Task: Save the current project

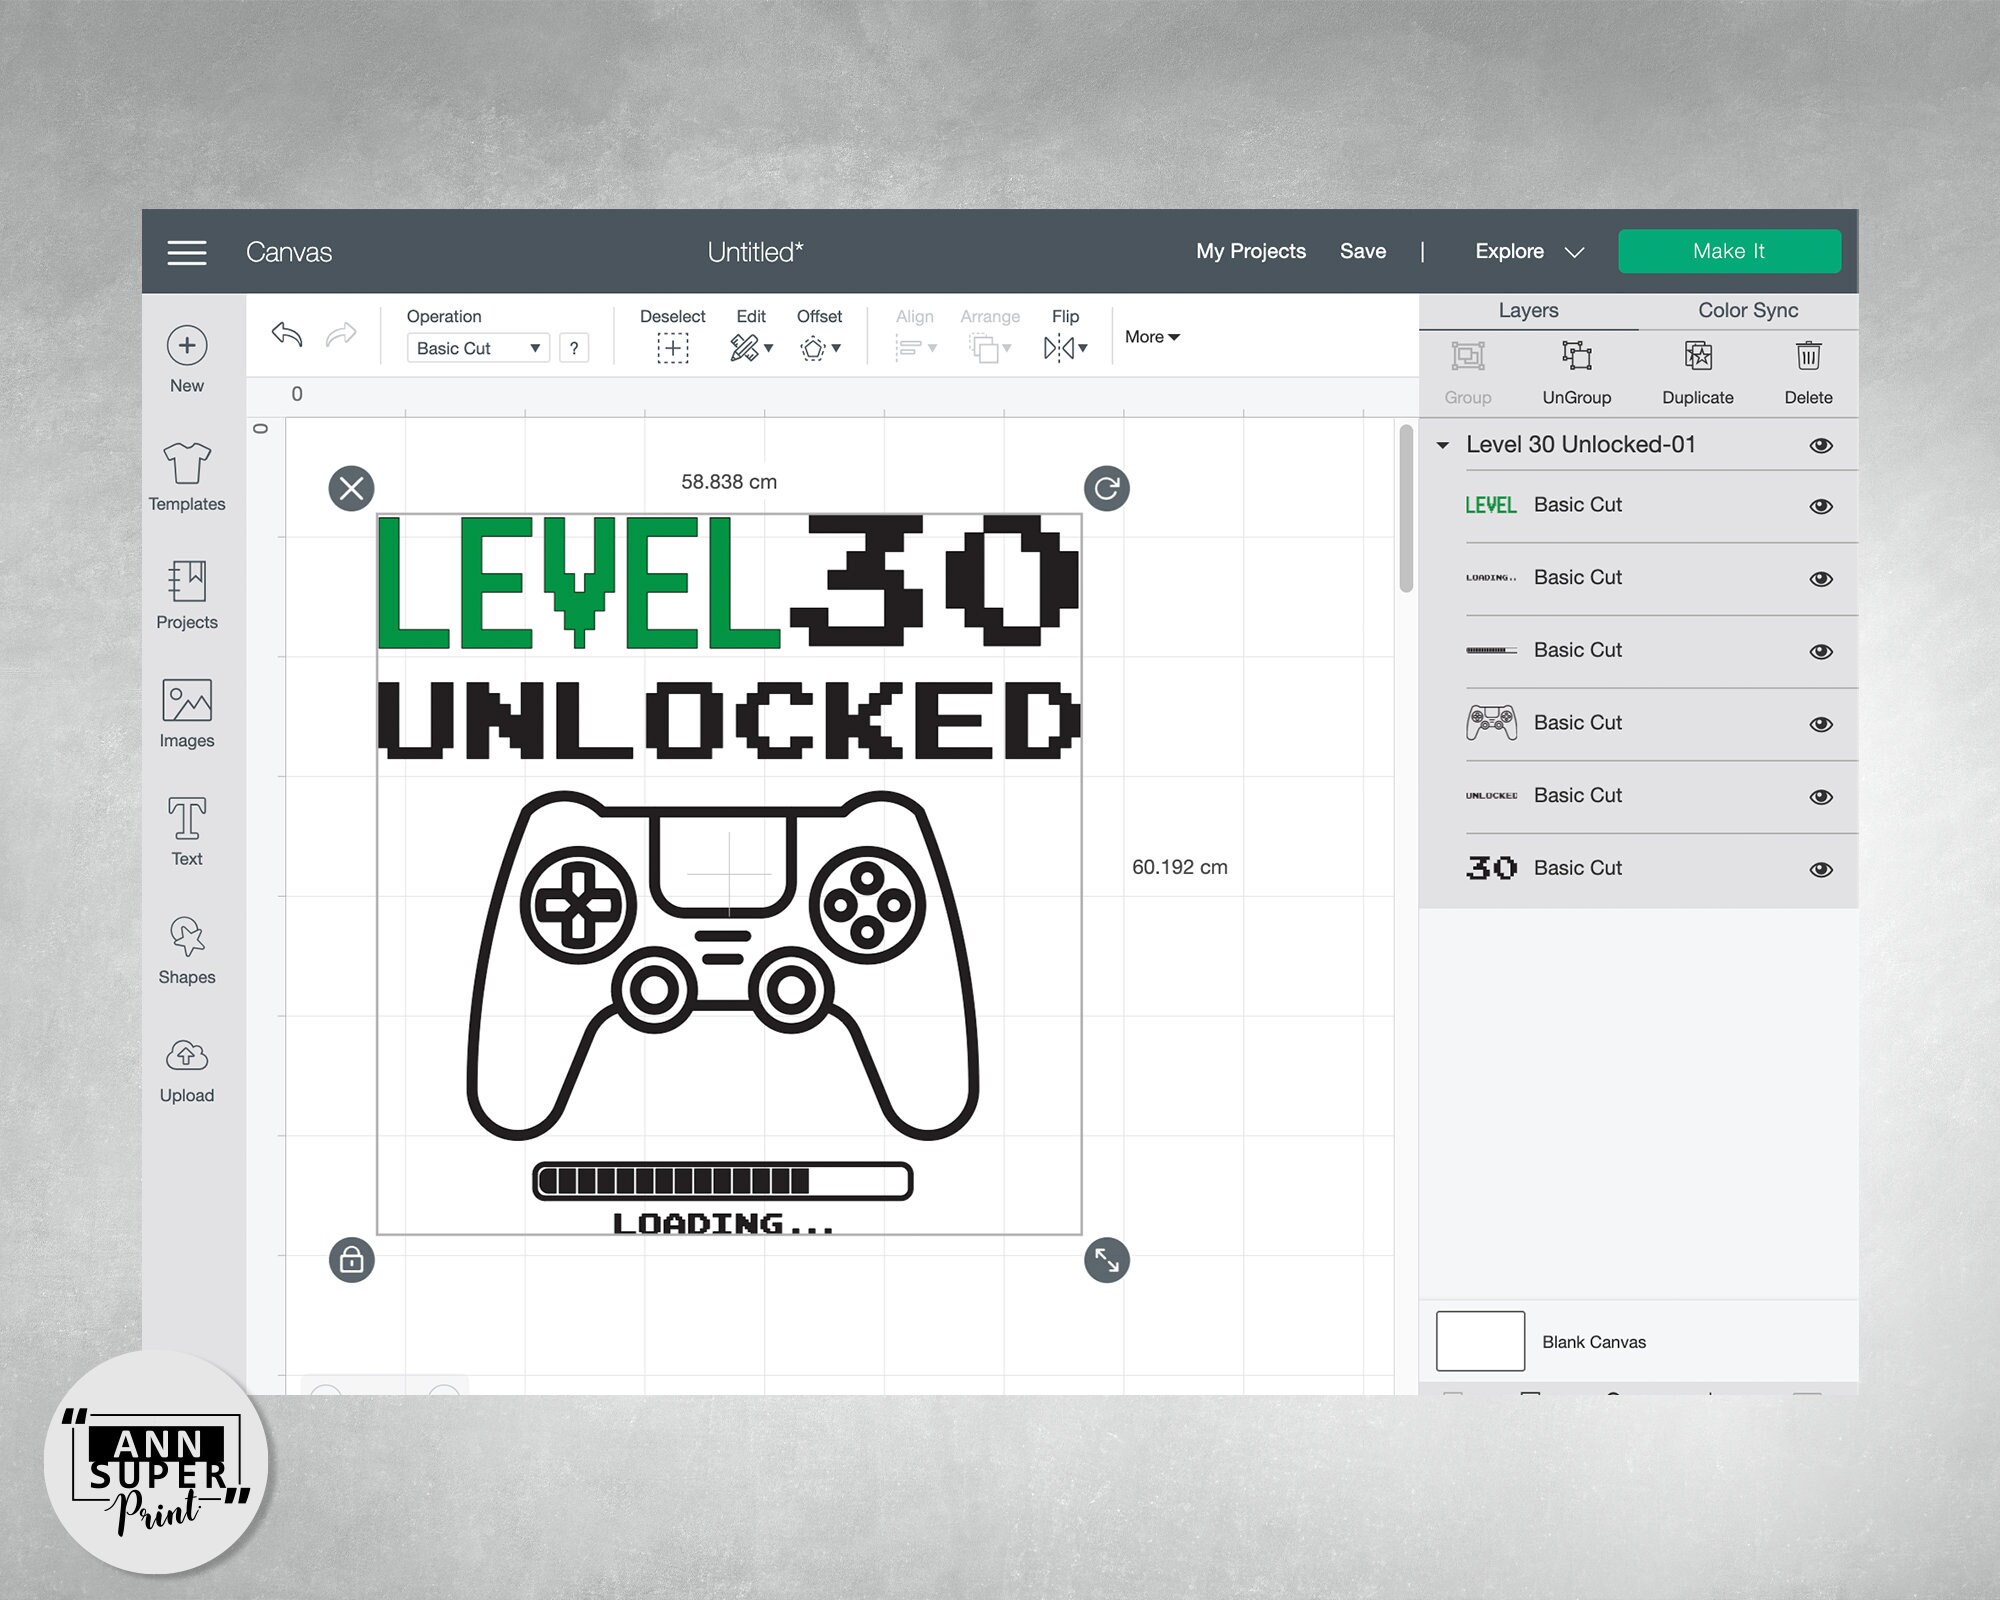Action: pos(1363,251)
